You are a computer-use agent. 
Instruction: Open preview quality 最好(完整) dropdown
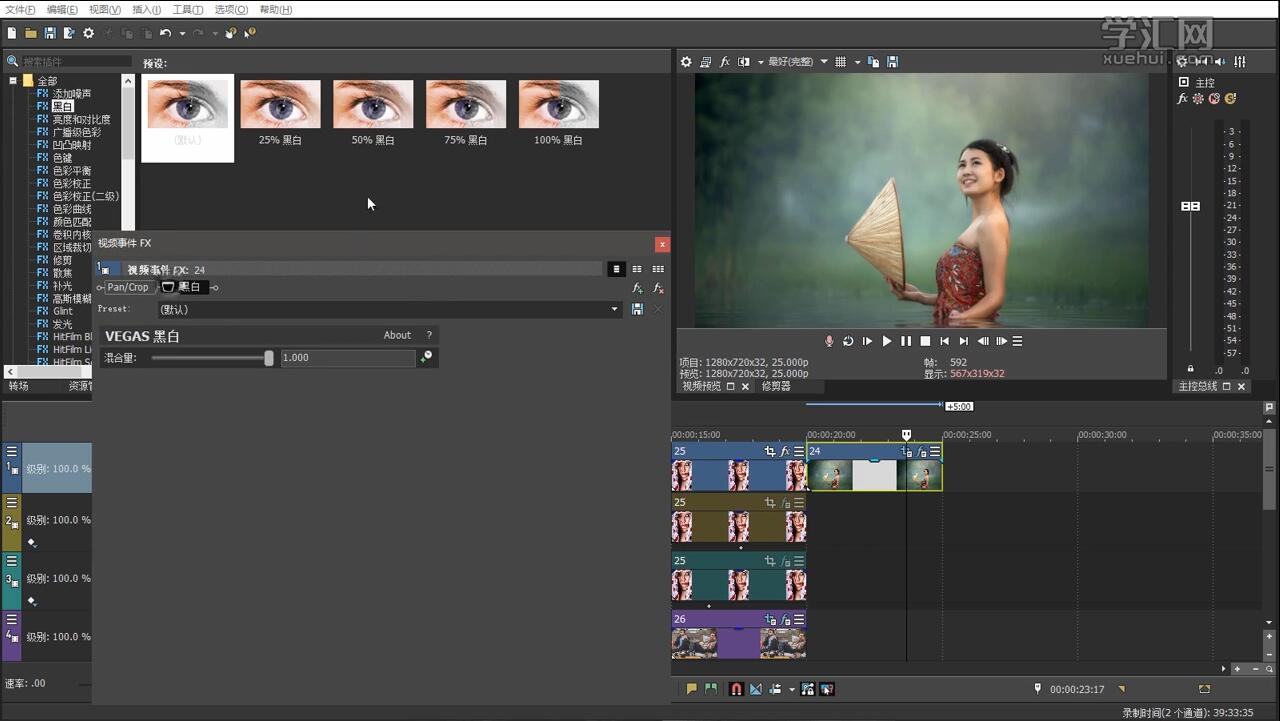point(797,62)
